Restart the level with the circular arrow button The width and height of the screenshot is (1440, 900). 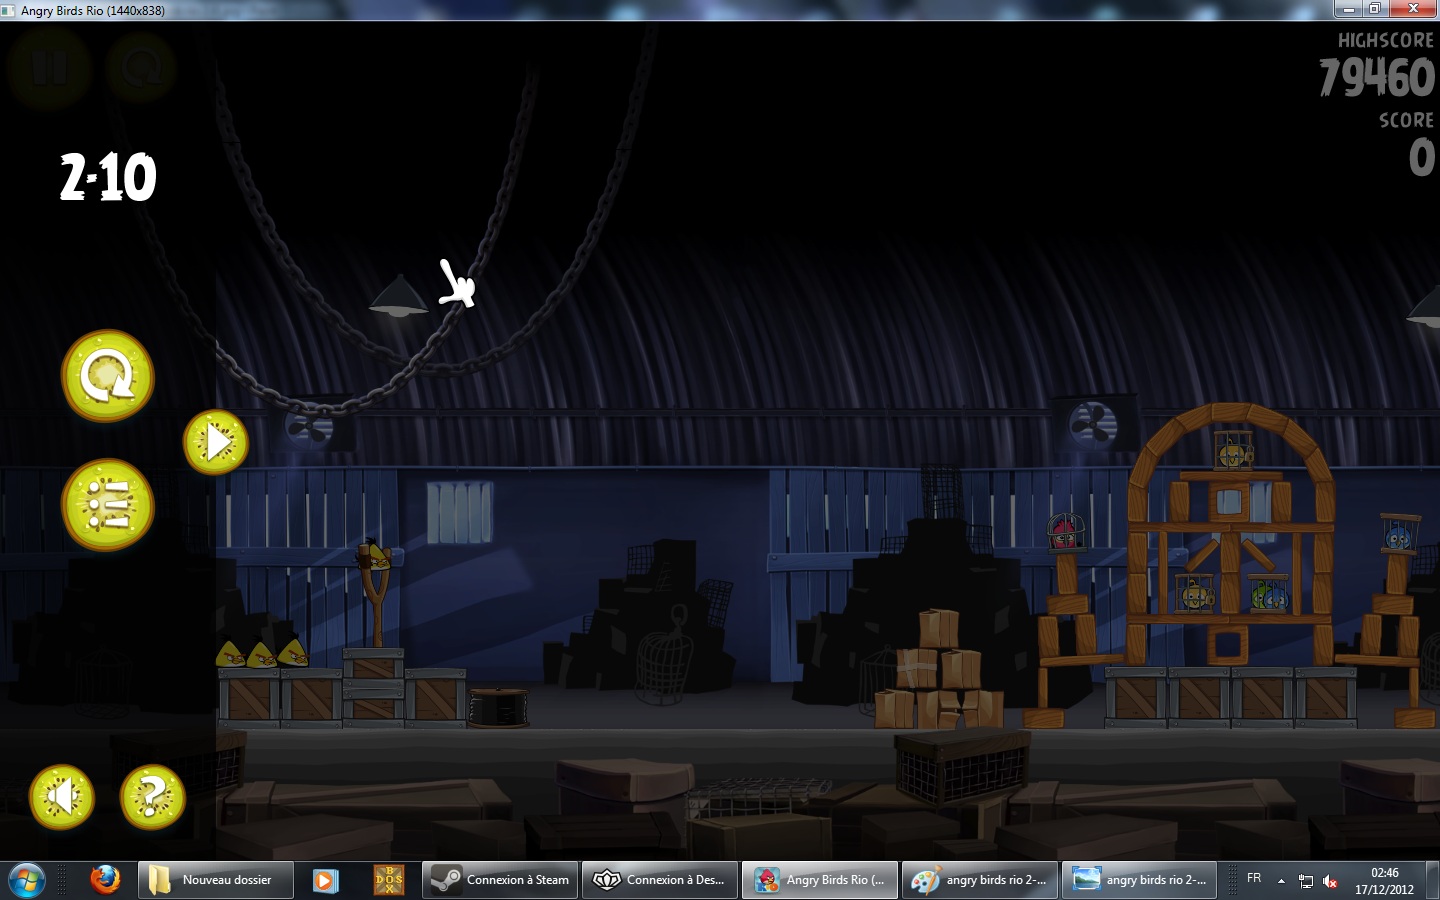tap(108, 376)
